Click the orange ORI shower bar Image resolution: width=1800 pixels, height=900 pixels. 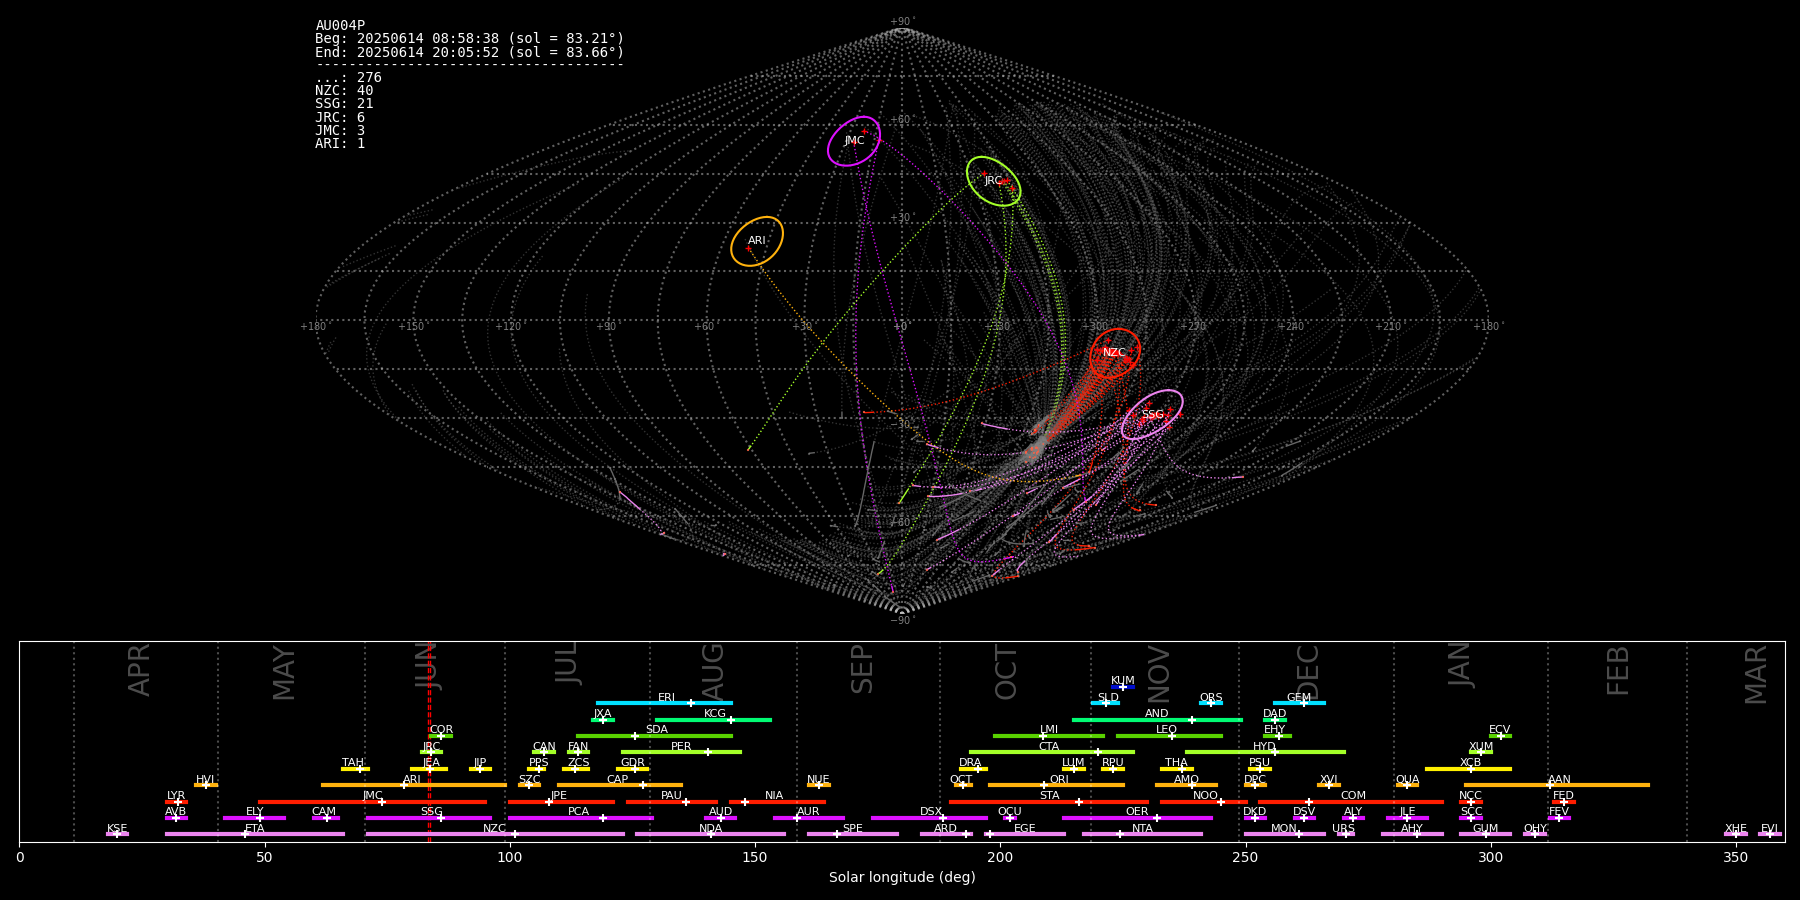[x=1056, y=784]
